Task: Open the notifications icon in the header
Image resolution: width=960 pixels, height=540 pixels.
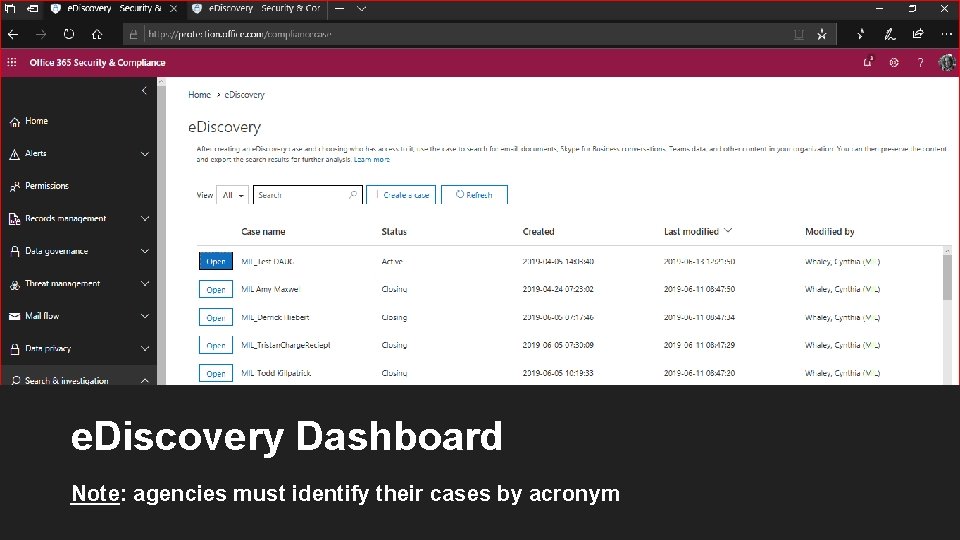Action: click(868, 62)
